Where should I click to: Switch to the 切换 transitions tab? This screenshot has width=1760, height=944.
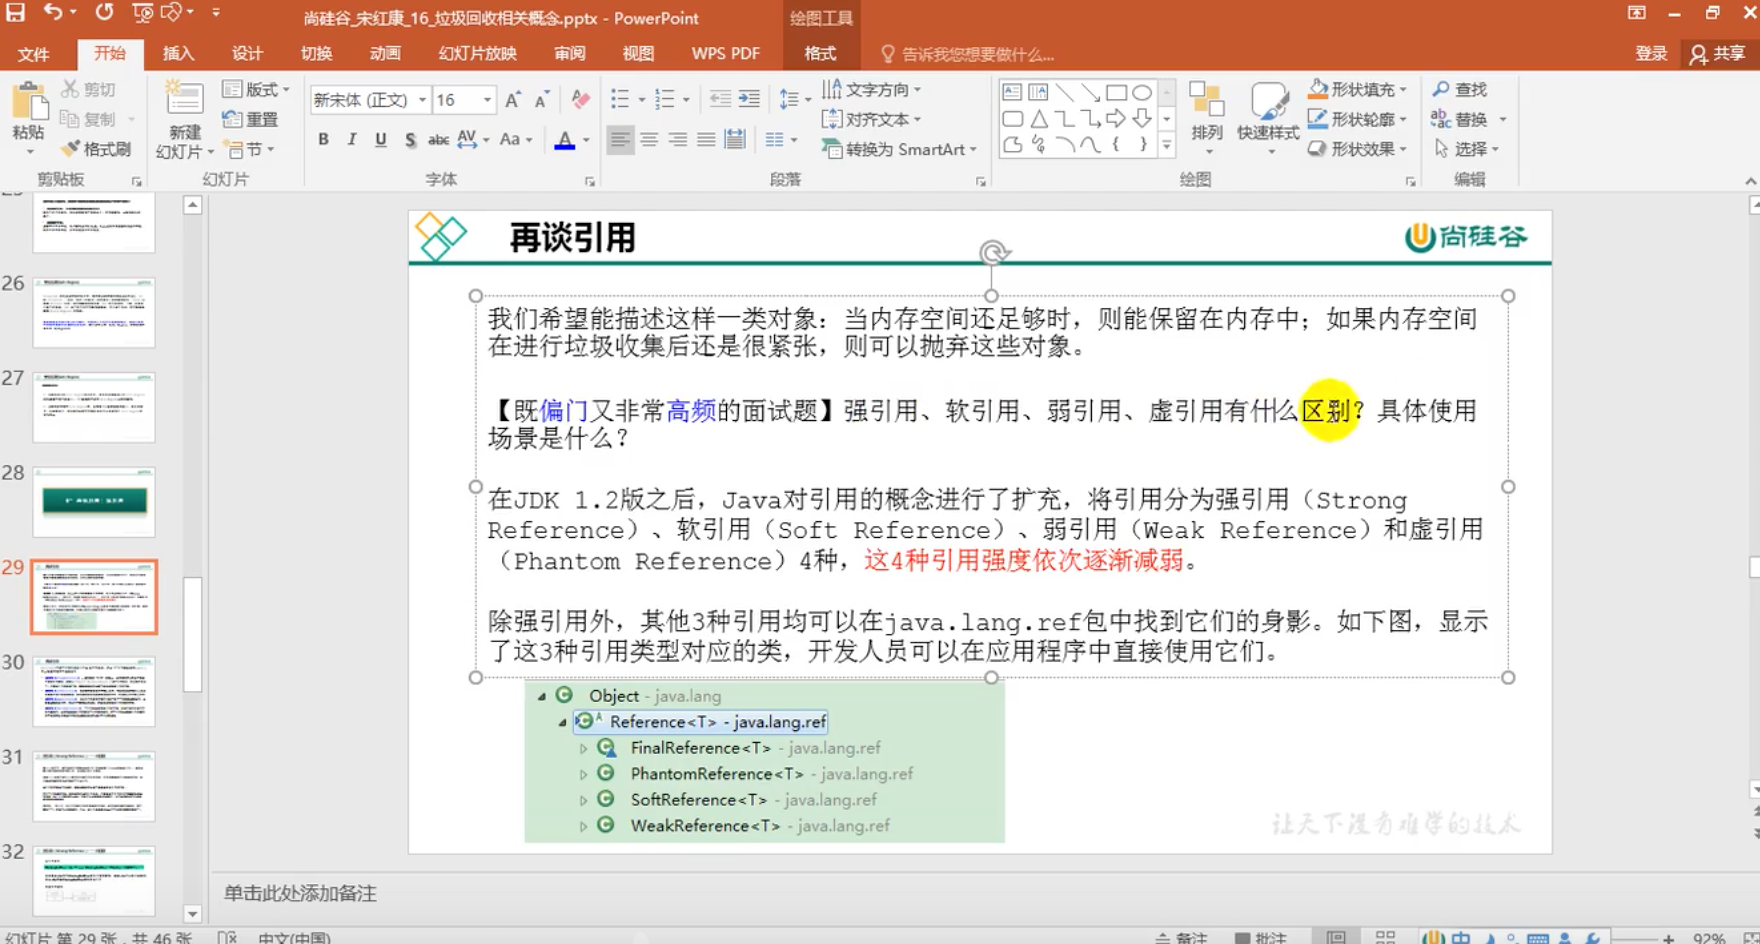coord(316,53)
